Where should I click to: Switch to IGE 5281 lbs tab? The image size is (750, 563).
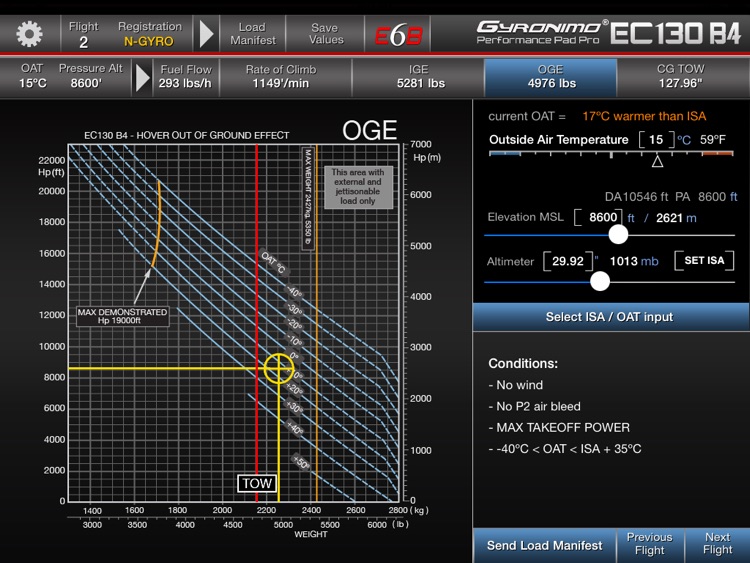pos(419,77)
